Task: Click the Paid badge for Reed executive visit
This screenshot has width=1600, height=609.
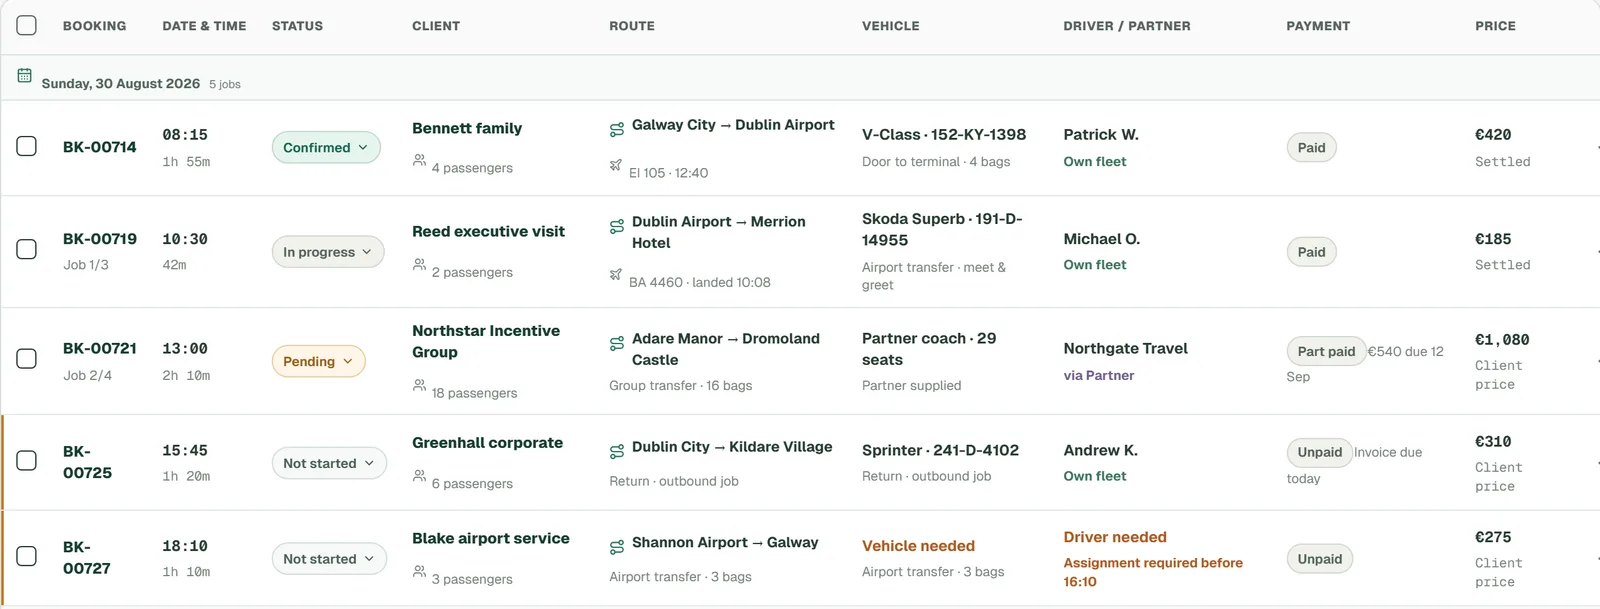Action: pyautogui.click(x=1311, y=252)
